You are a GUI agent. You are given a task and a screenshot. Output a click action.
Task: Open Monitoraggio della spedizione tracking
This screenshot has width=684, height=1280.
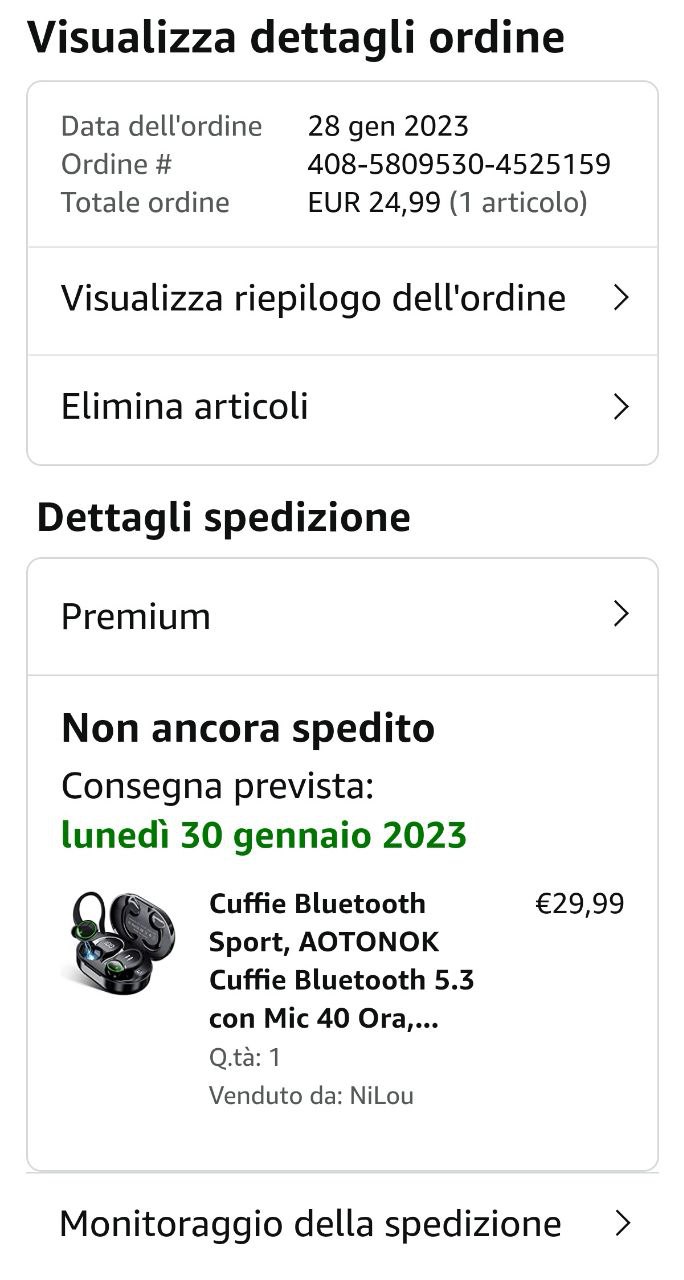(342, 1224)
